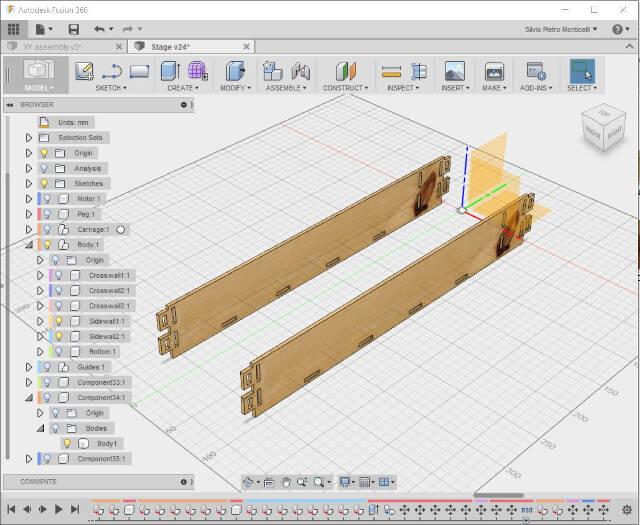Viewport: 640px width, 525px height.
Task: Open the CREATE menu
Action: [x=183, y=88]
